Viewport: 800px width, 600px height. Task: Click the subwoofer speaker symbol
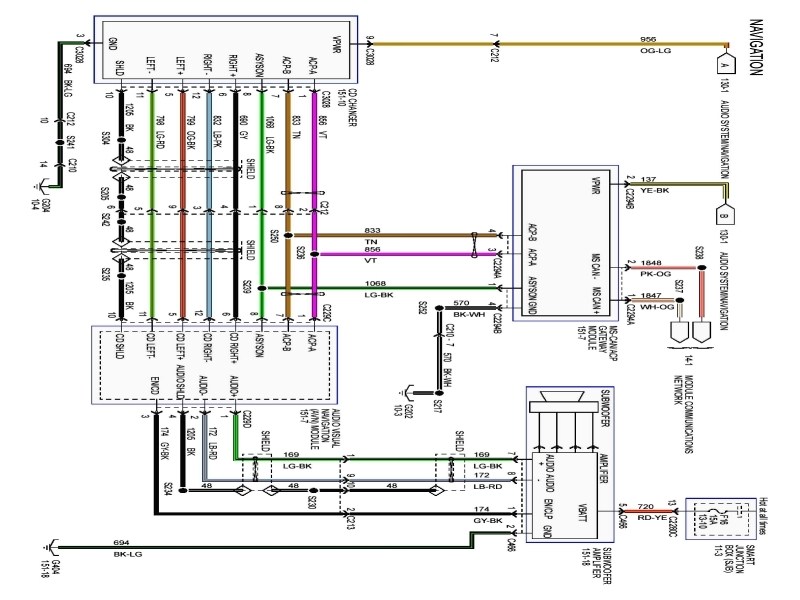(x=563, y=402)
